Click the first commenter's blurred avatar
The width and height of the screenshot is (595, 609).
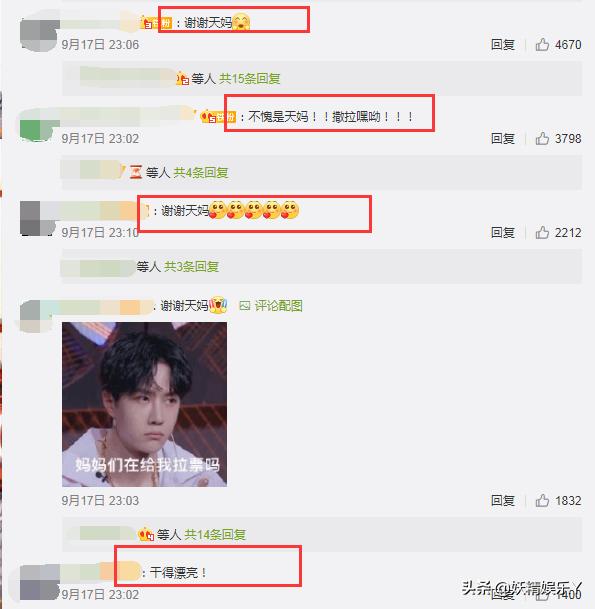pyautogui.click(x=39, y=33)
